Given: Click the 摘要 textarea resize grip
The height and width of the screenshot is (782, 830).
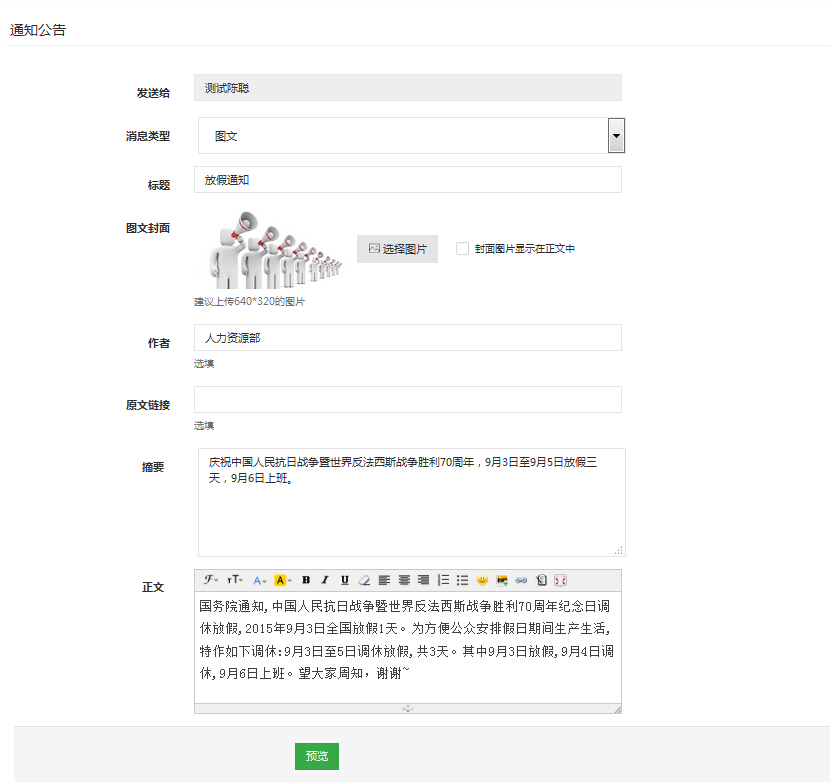Looking at the screenshot, I should coord(619,551).
